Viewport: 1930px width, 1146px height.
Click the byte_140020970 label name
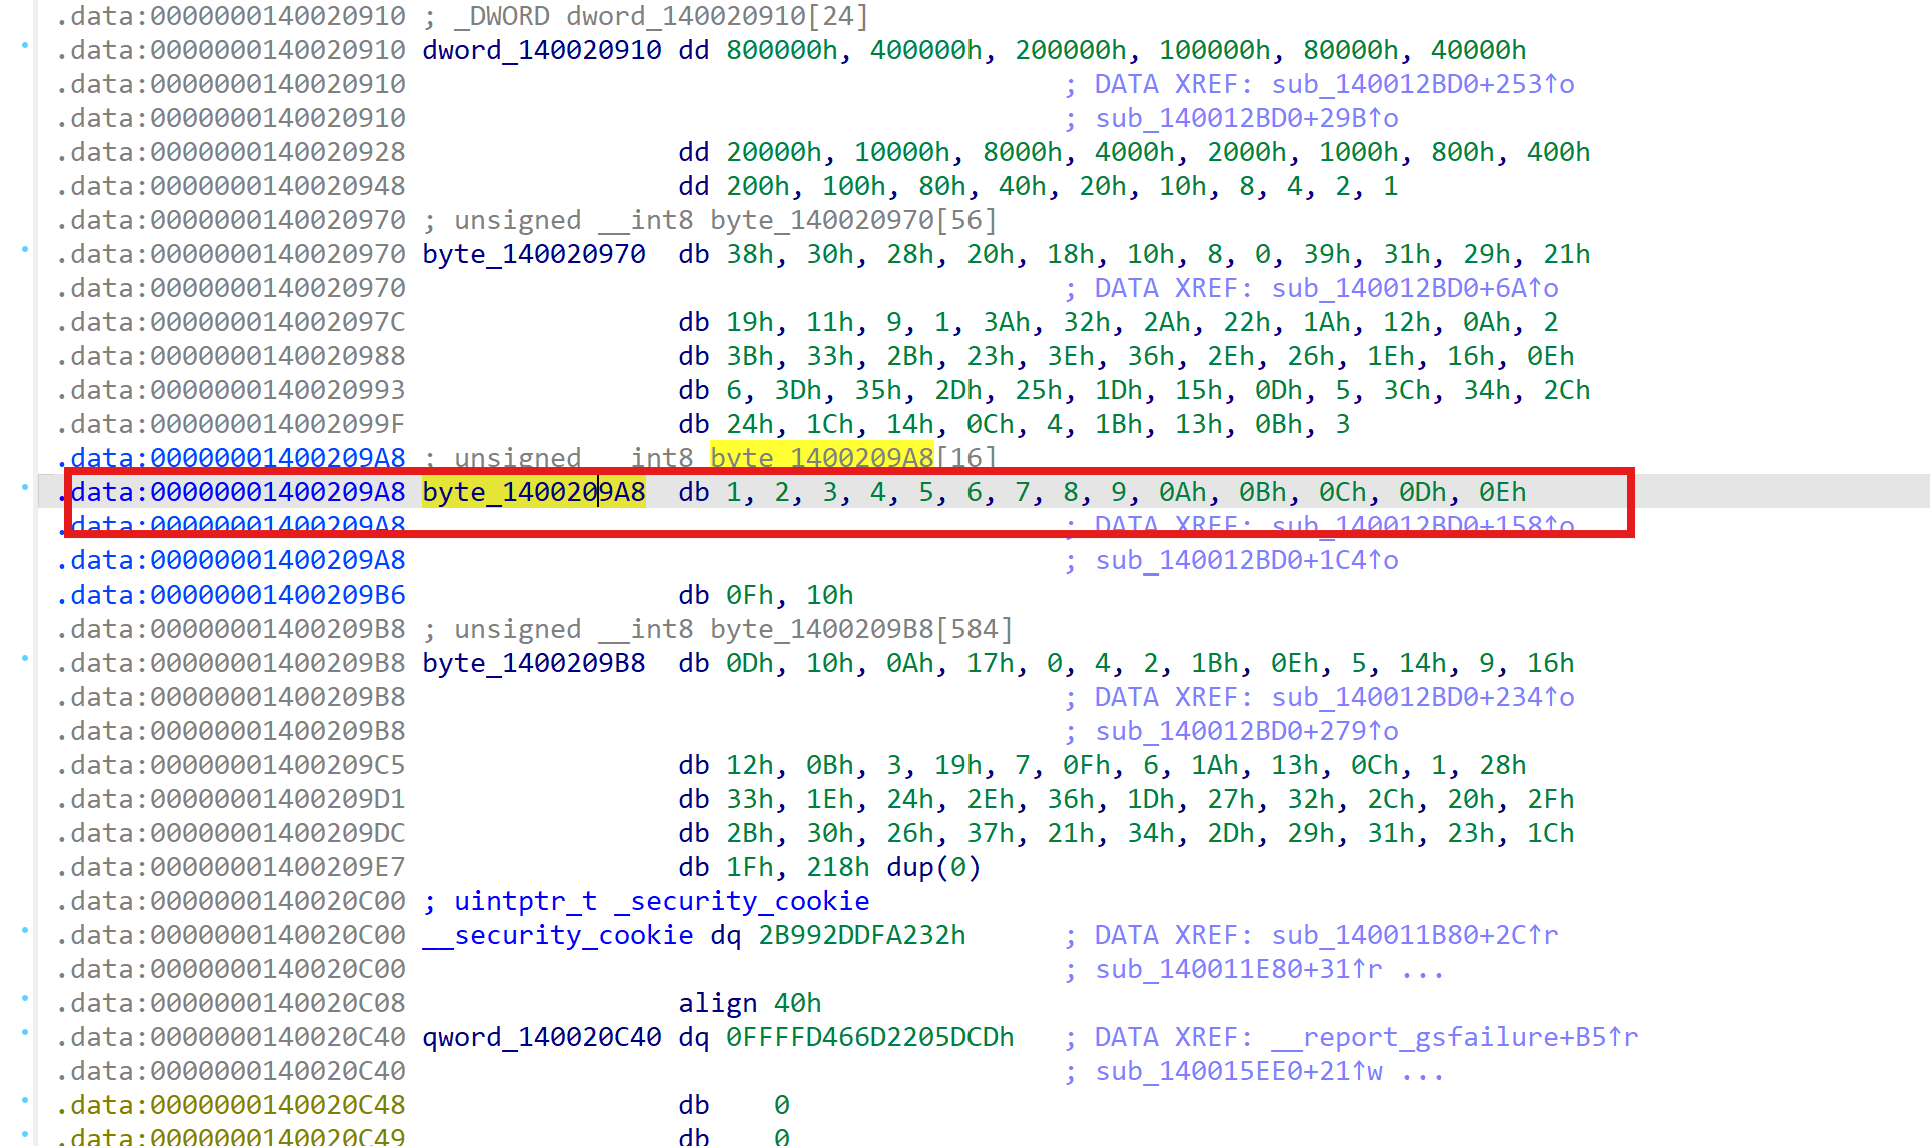[x=533, y=254]
